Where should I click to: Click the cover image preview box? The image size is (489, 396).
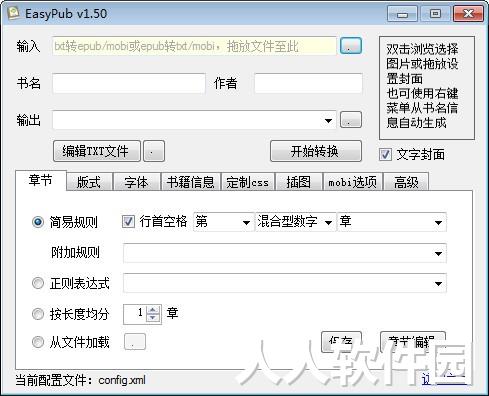(427, 88)
